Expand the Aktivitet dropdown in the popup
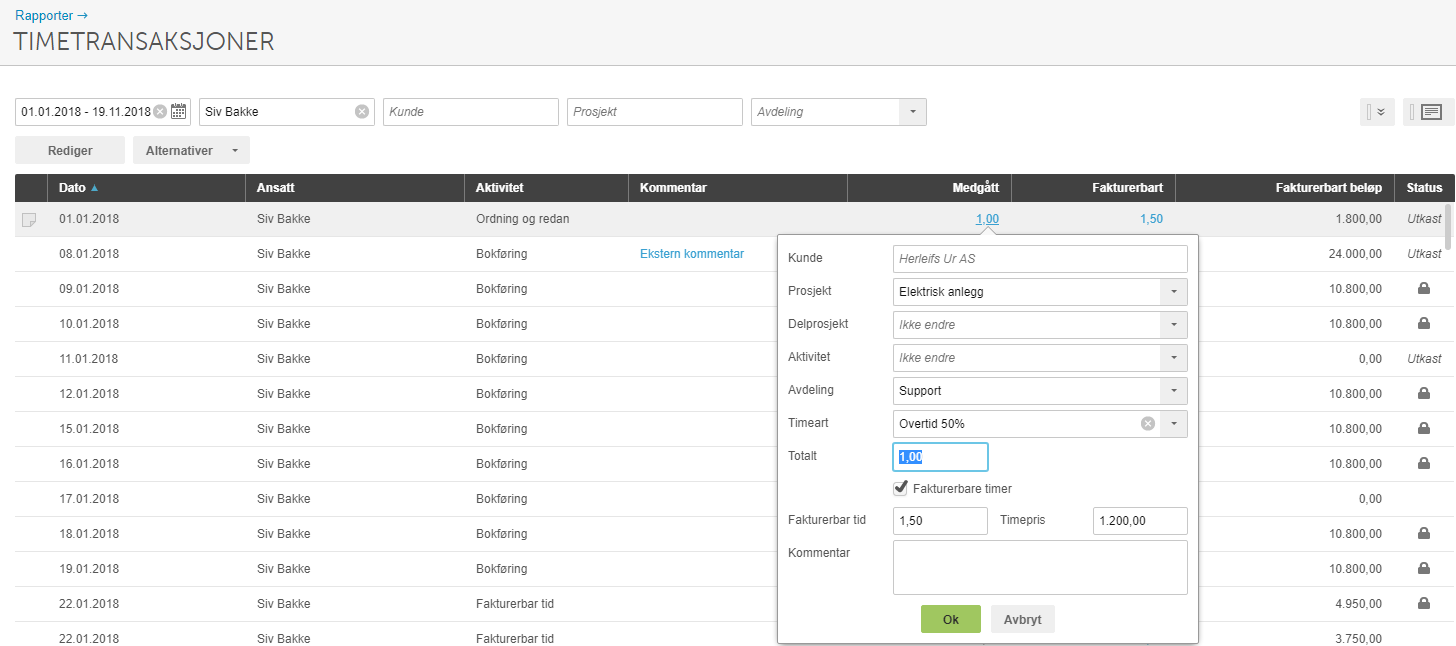This screenshot has height=646, width=1456. point(1174,358)
